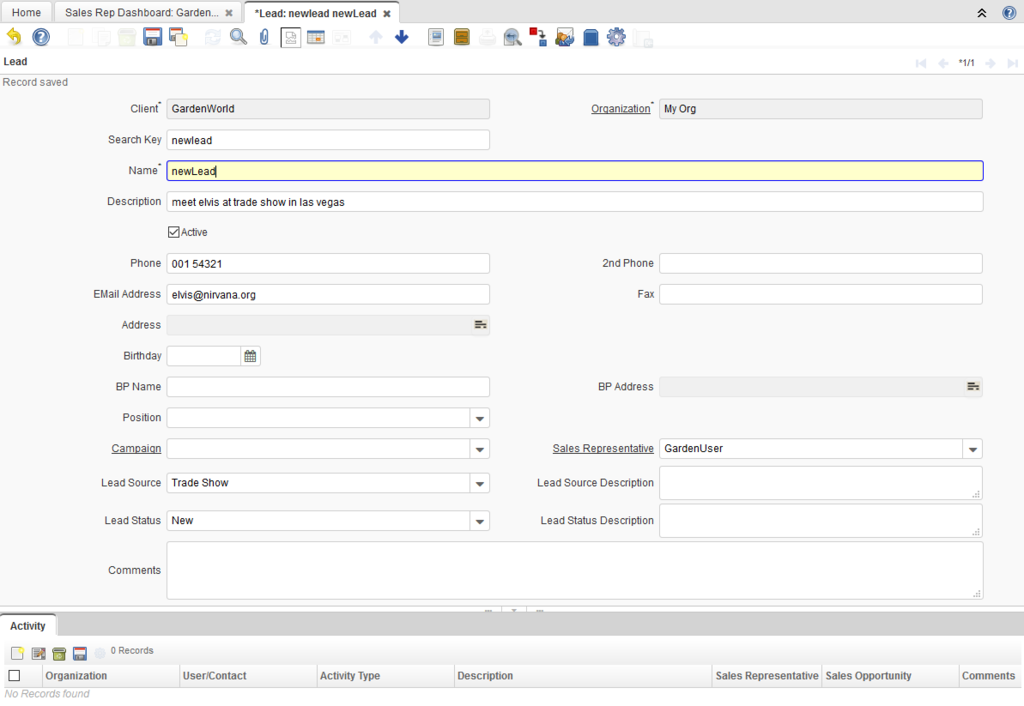This screenshot has width=1024, height=706.
Task: Open the Birthday calendar picker
Action: [x=251, y=356]
